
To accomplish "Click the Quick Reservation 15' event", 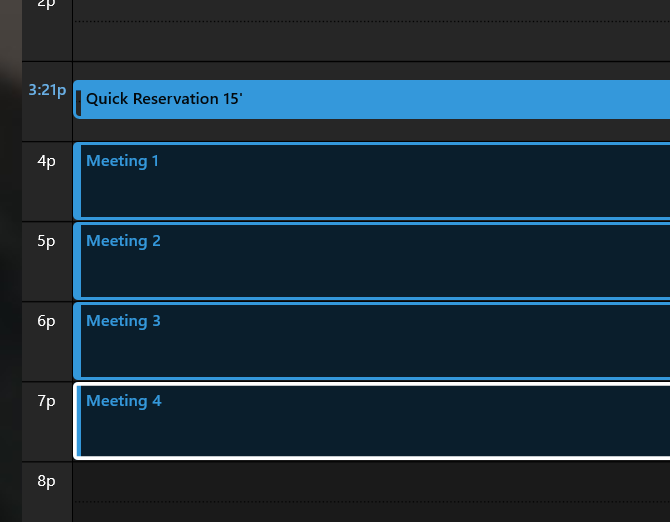I will point(372,99).
